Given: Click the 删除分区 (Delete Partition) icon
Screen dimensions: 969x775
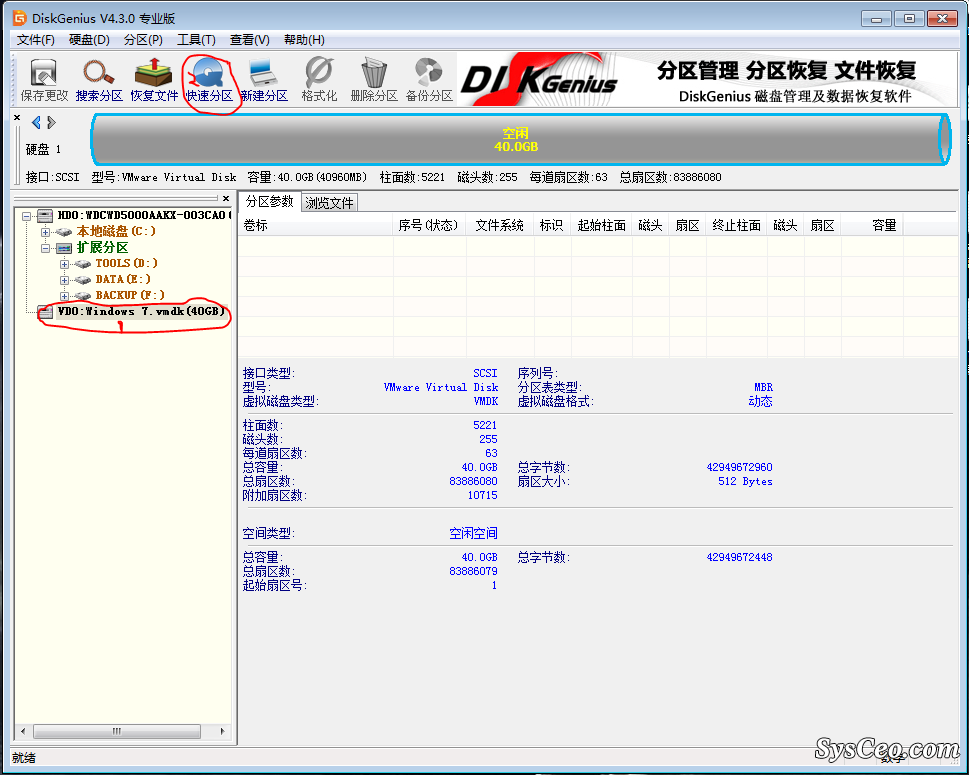Looking at the screenshot, I should pyautogui.click(x=374, y=79).
